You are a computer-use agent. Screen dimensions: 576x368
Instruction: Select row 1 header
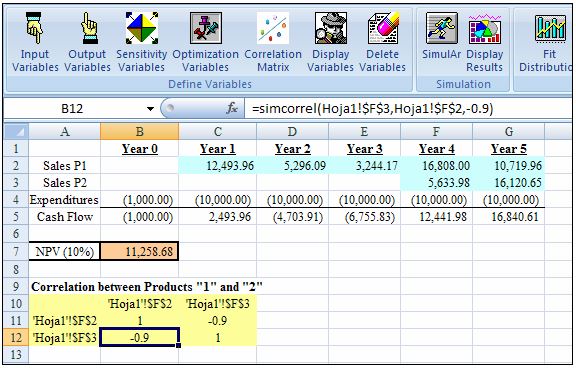pos(16,149)
